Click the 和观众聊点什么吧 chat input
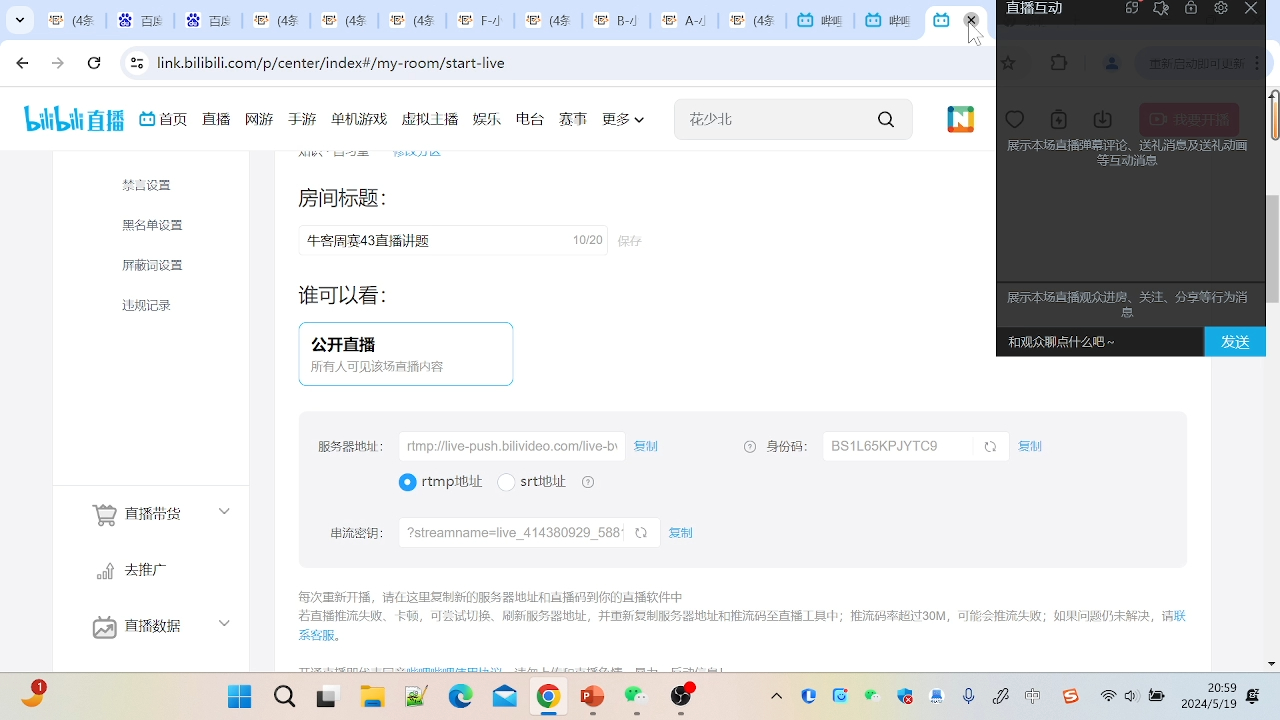Viewport: 1280px width, 720px height. coord(1100,342)
